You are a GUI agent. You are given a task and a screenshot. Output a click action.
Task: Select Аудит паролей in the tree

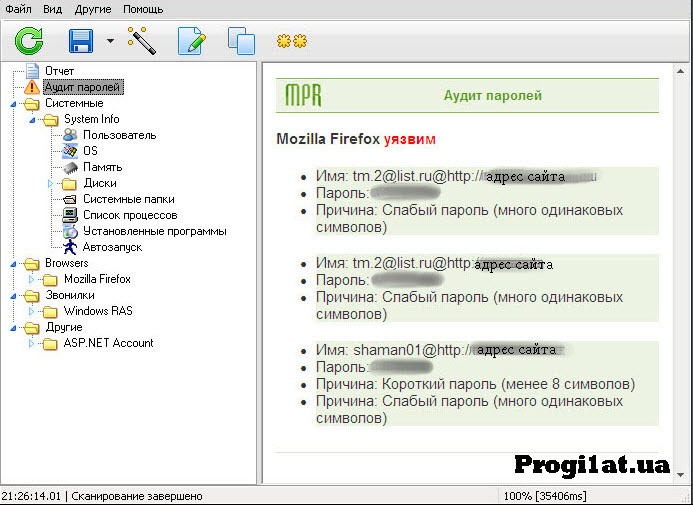[83, 87]
